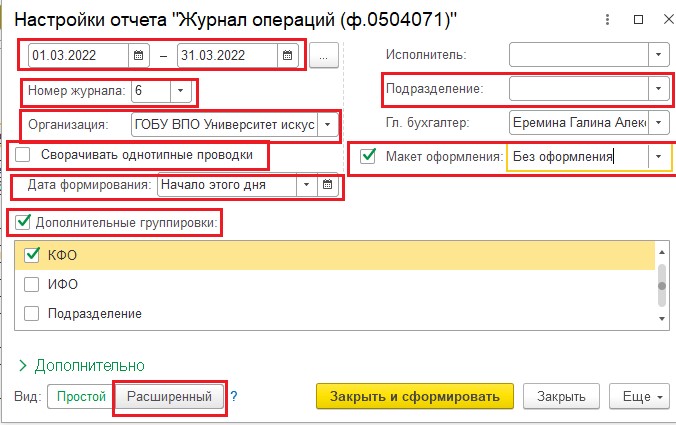Uncheck Дополнительные группировки checkbox
676x425 pixels.
pos(22,222)
